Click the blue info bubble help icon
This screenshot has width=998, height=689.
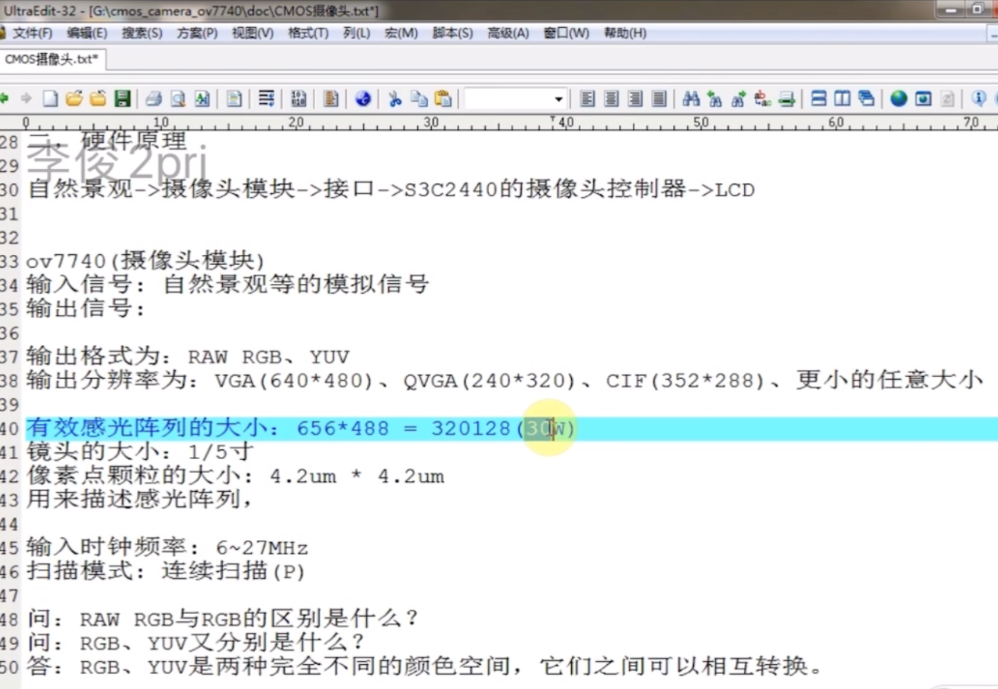point(979,99)
